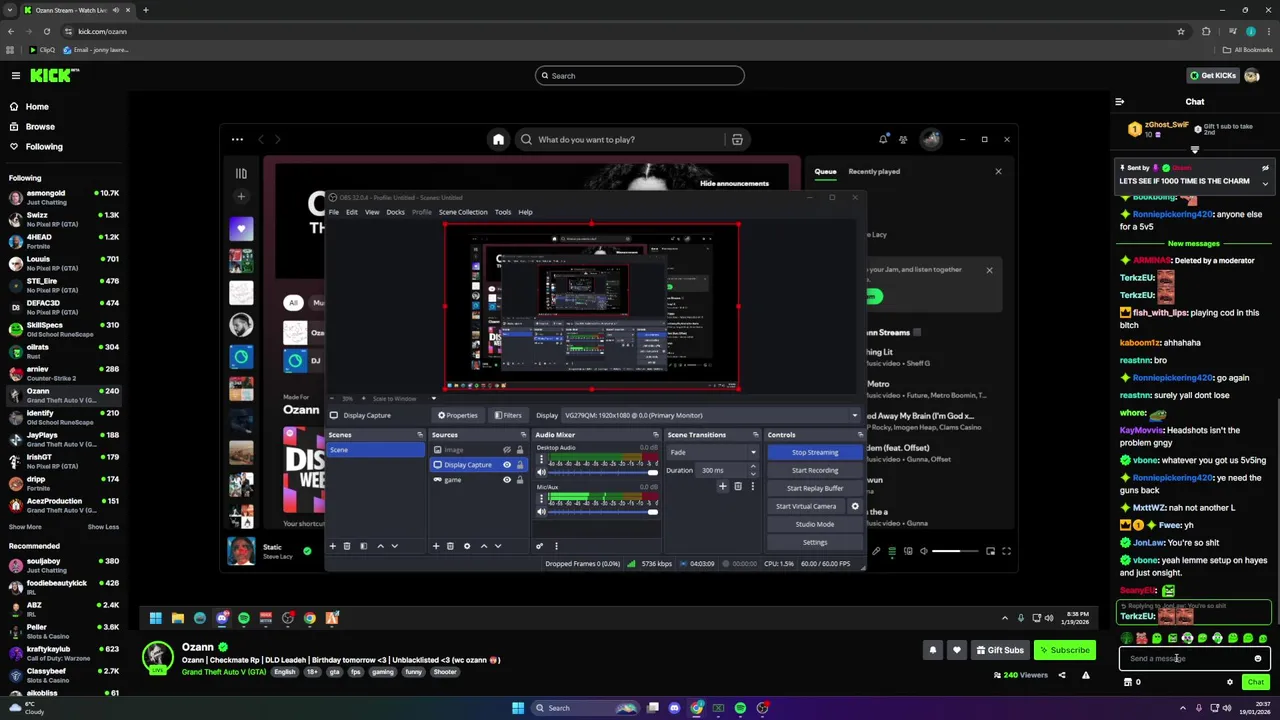The image size is (1280, 720).
Task: Bookmark this page with the star icon
Action: tap(1181, 31)
